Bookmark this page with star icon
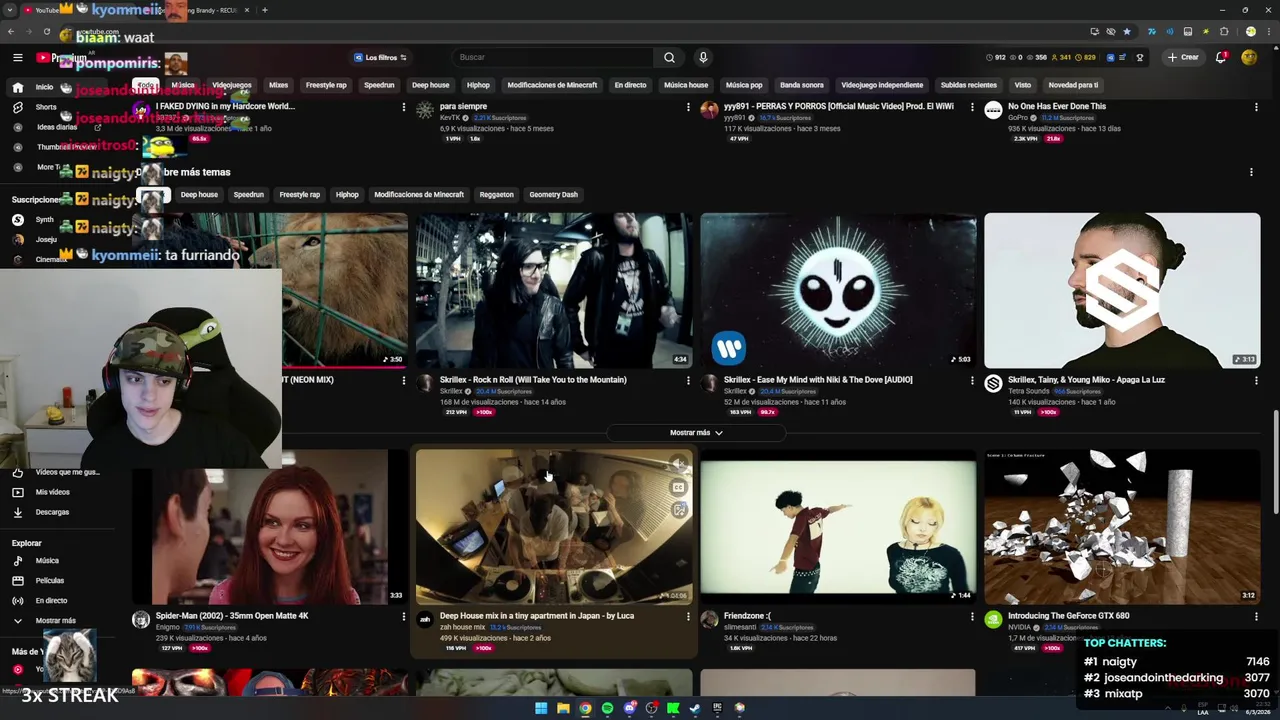Viewport: 1280px width, 720px height. pyautogui.click(x=1127, y=31)
